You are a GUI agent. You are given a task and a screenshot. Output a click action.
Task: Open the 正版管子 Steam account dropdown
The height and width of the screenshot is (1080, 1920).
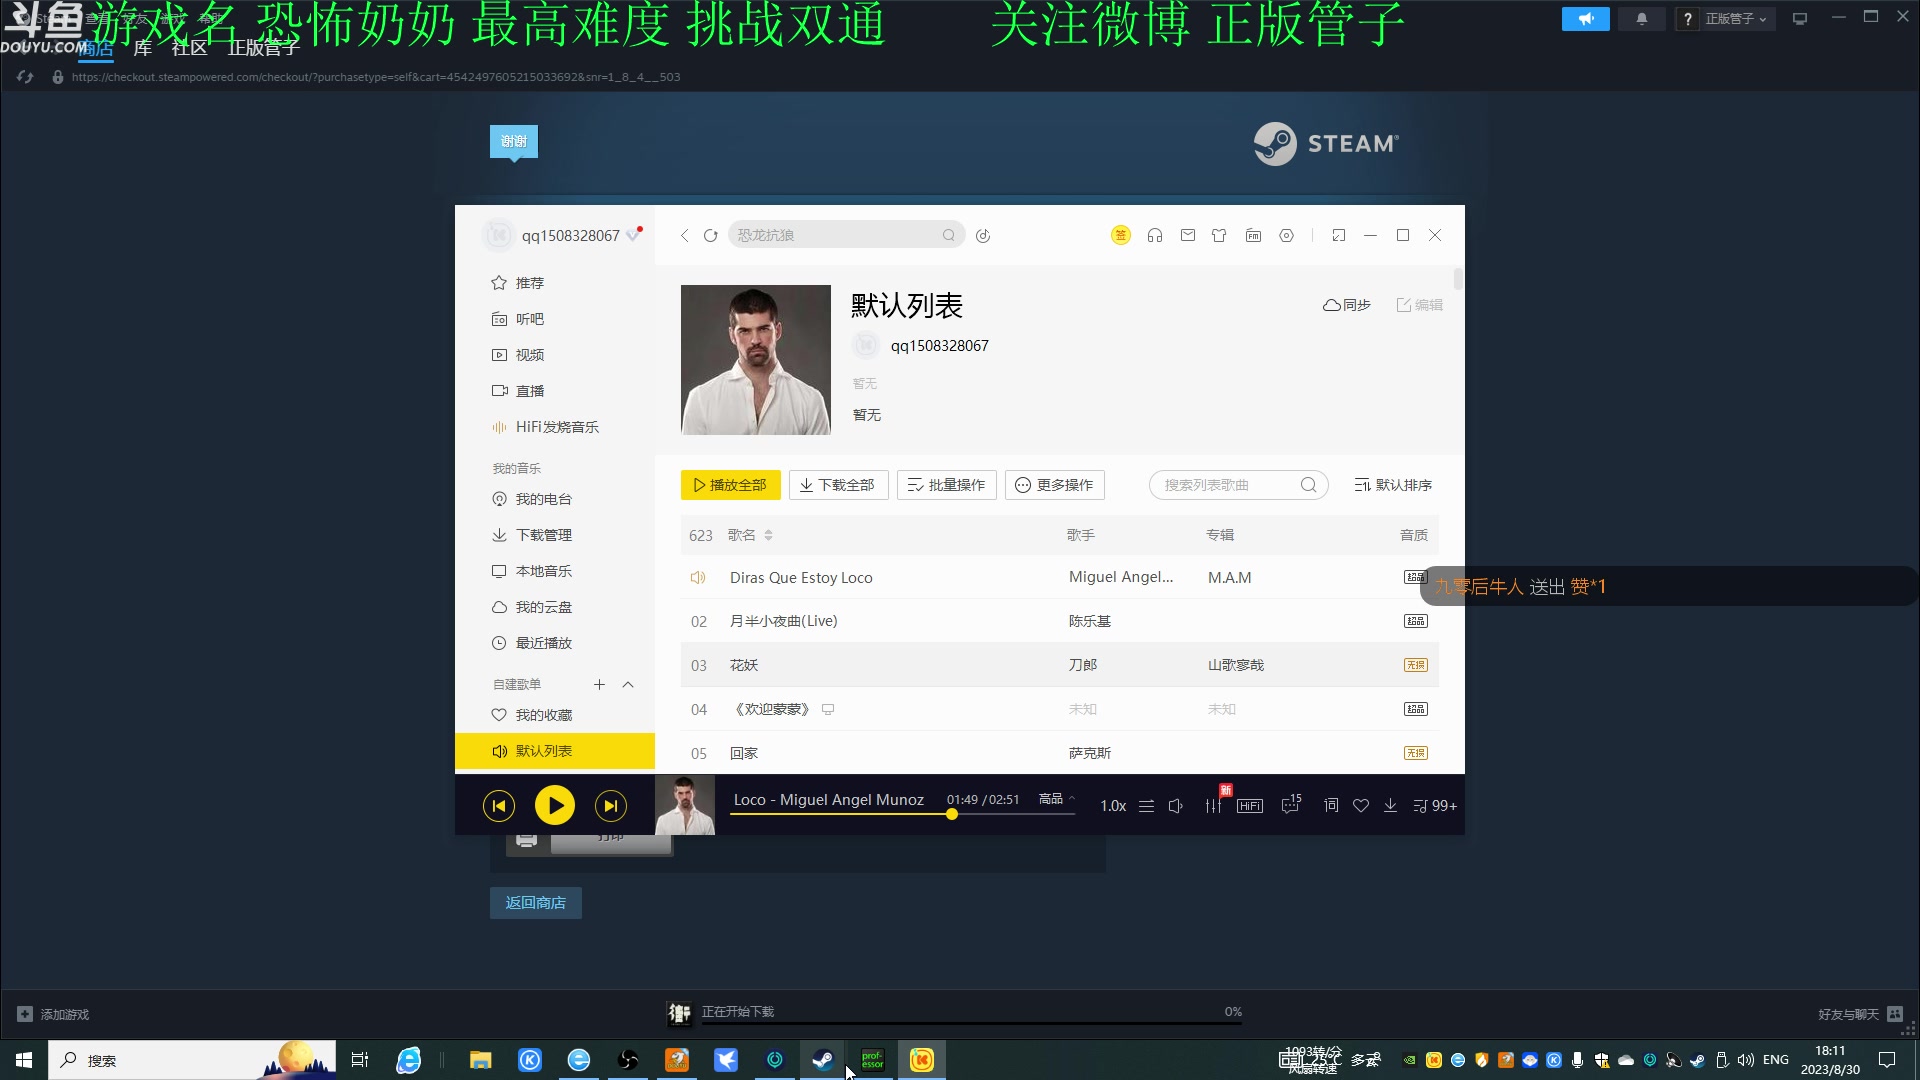click(1735, 19)
